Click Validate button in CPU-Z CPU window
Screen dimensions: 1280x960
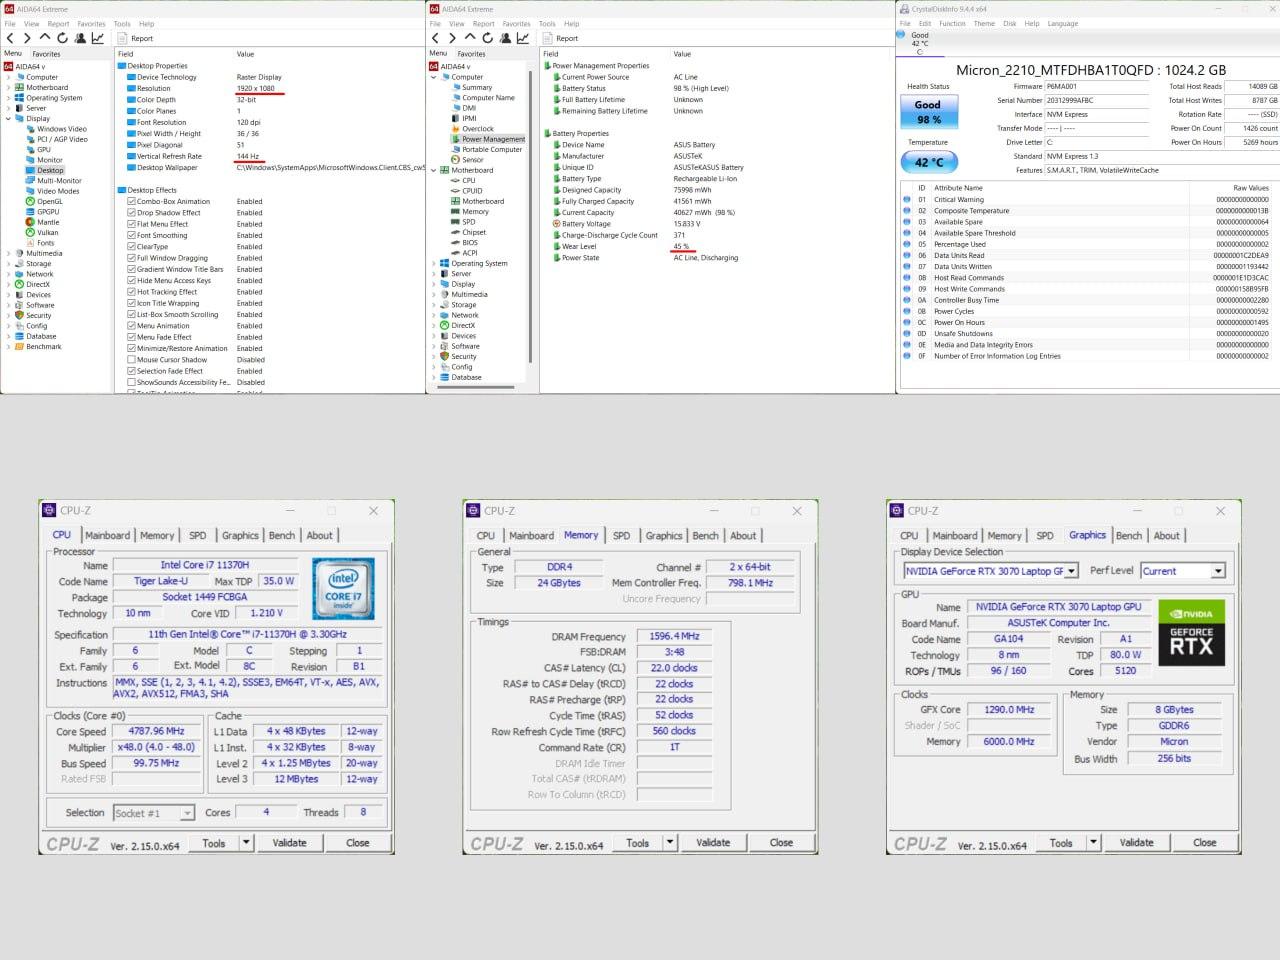coord(290,842)
